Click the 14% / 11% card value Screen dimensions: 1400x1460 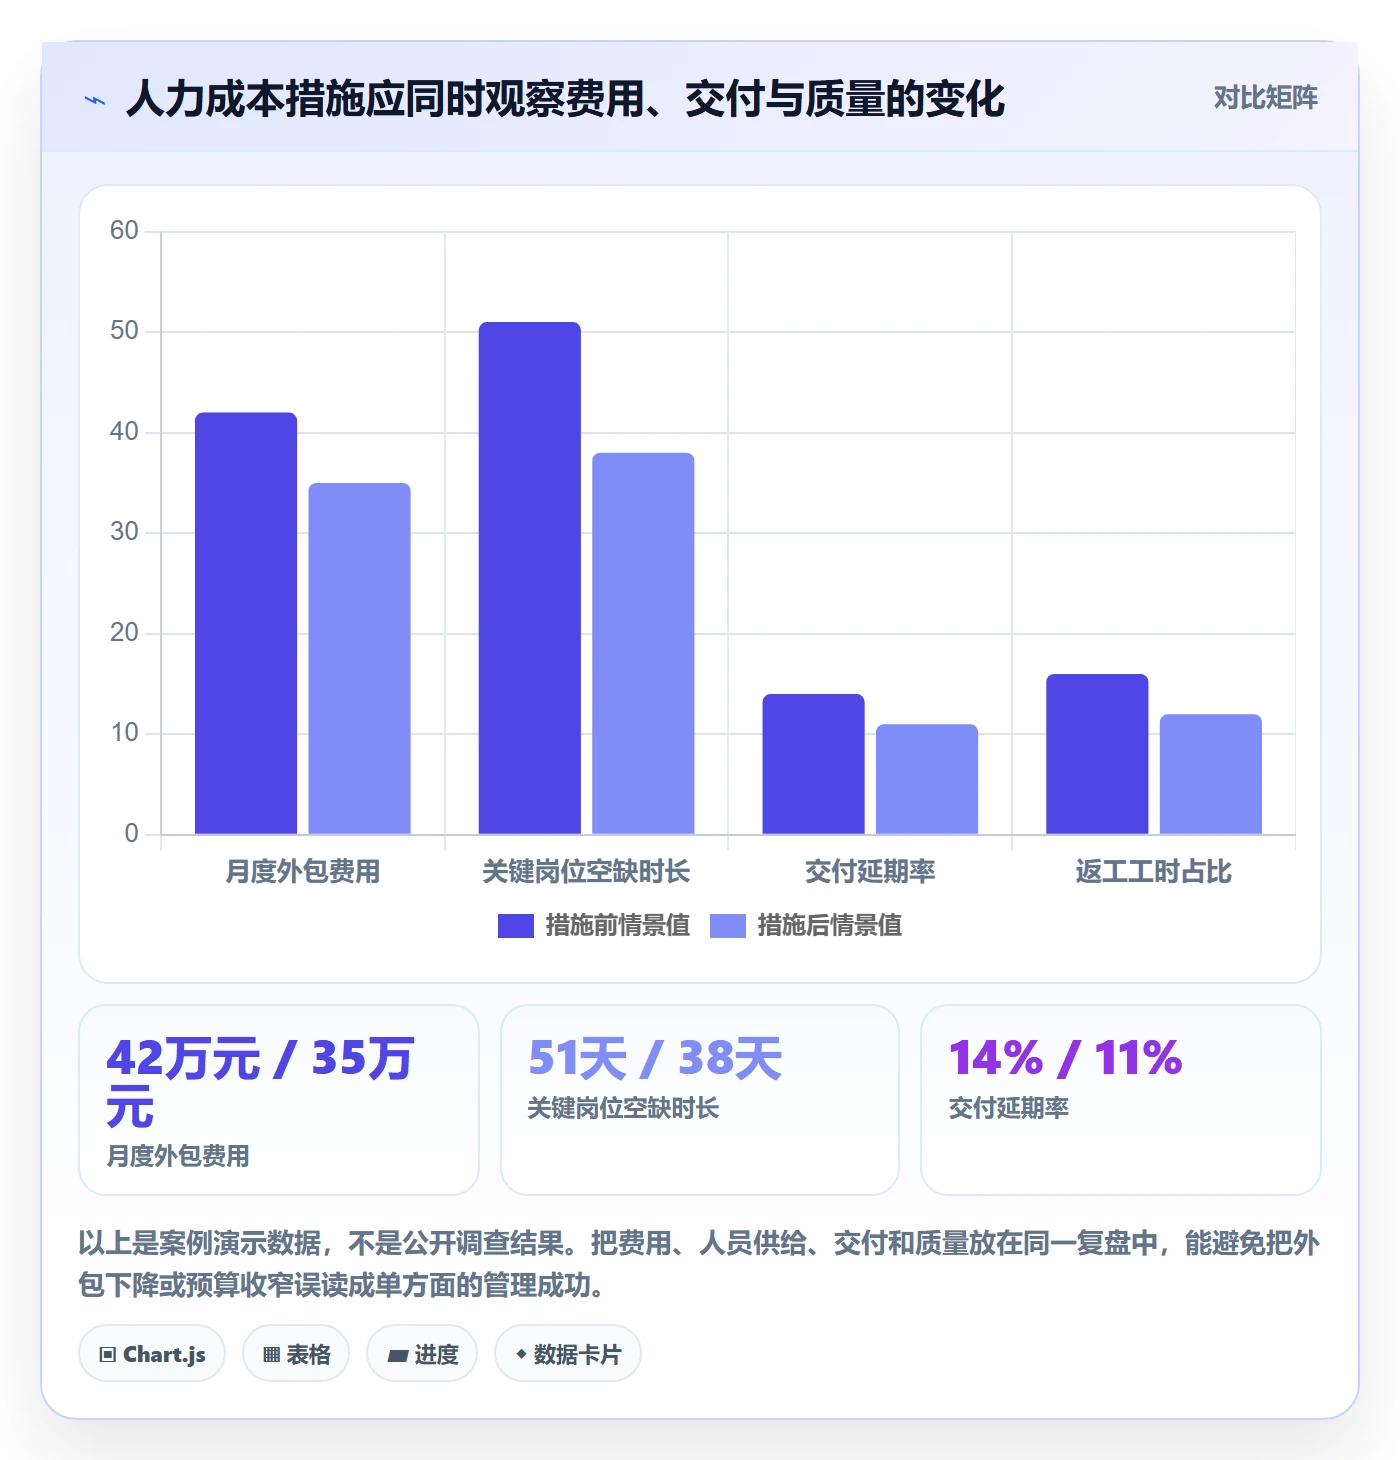[x=1065, y=1058]
